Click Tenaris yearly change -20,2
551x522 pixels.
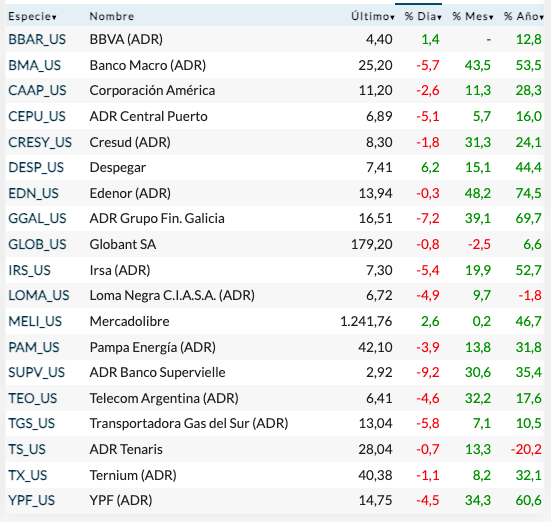coord(526,449)
